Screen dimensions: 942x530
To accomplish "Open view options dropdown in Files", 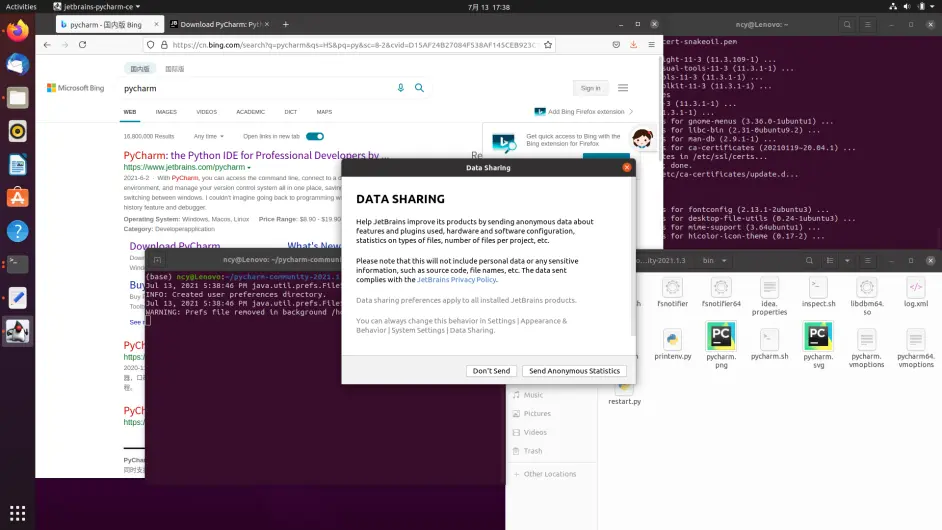I will coord(847,260).
